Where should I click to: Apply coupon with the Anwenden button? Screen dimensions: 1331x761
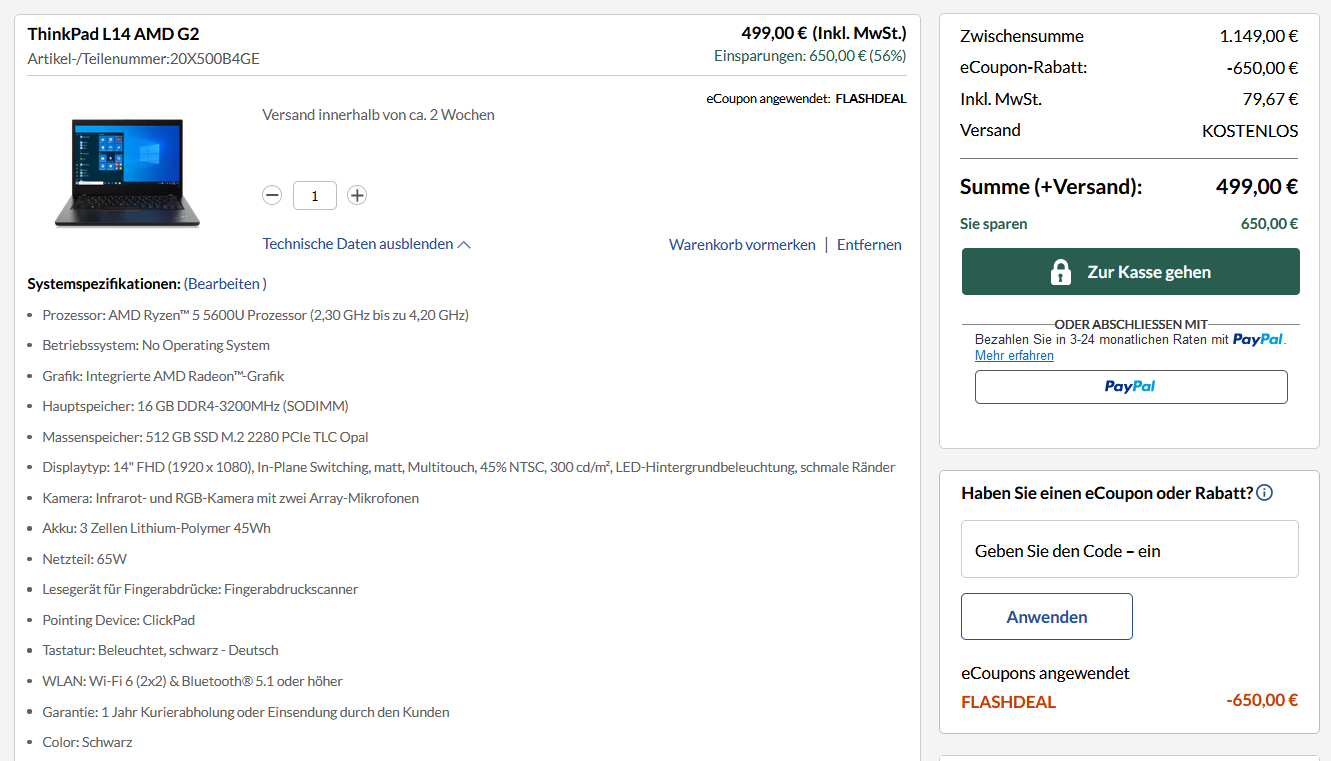[1046, 616]
